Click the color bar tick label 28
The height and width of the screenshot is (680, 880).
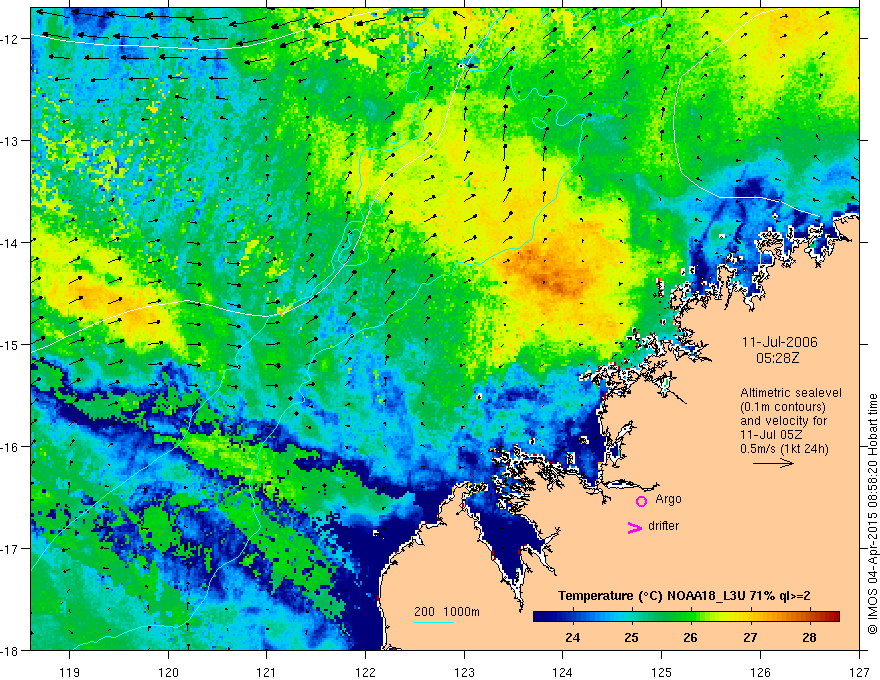click(x=809, y=637)
